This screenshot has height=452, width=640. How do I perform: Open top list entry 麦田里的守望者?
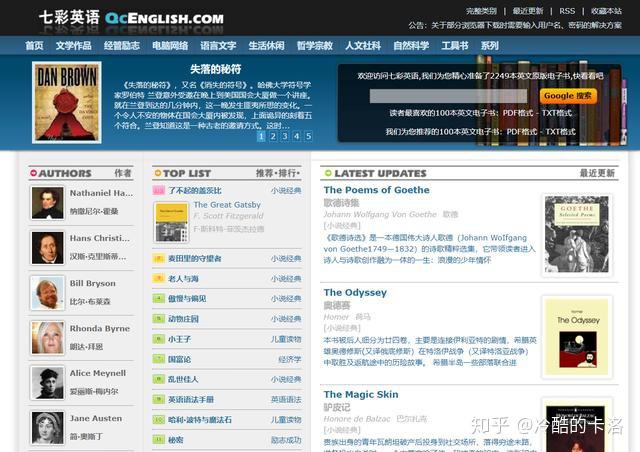[195, 258]
